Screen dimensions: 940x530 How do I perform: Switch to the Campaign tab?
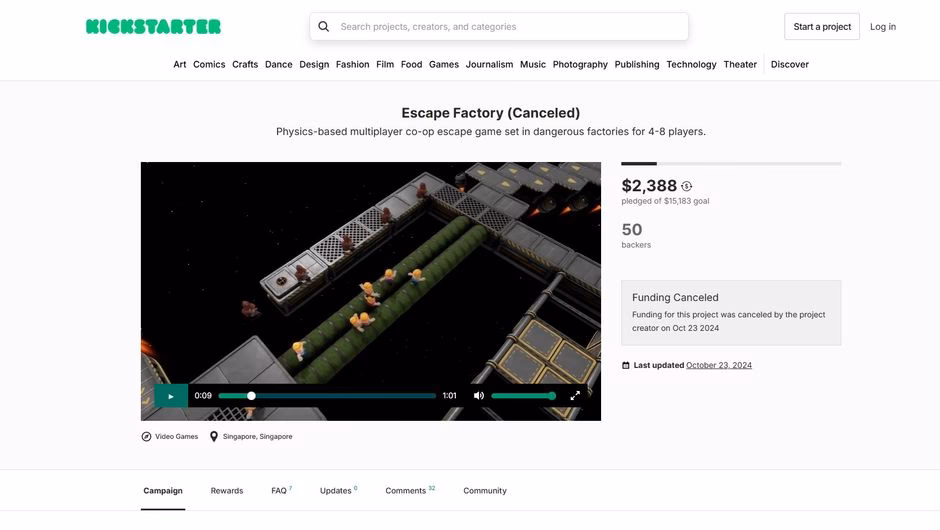click(163, 490)
